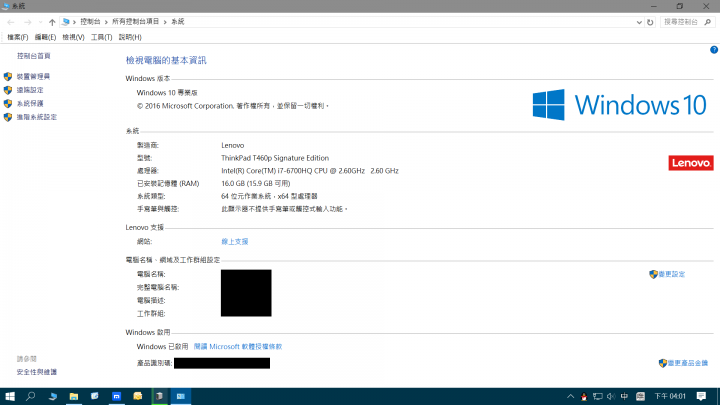Open File Explorer from taskbar
Image resolution: width=720 pixels, height=405 pixels.
click(x=73, y=396)
